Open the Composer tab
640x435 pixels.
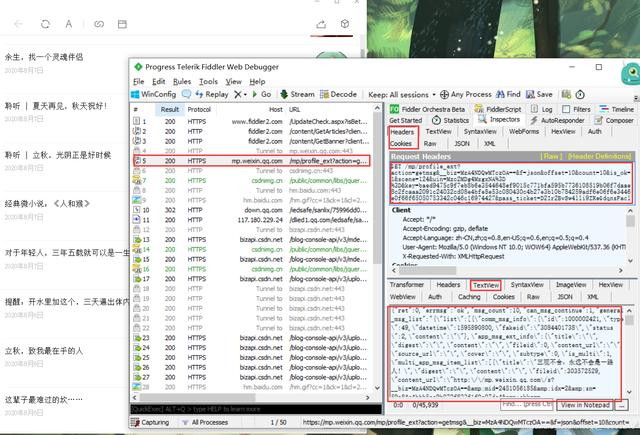[614, 120]
